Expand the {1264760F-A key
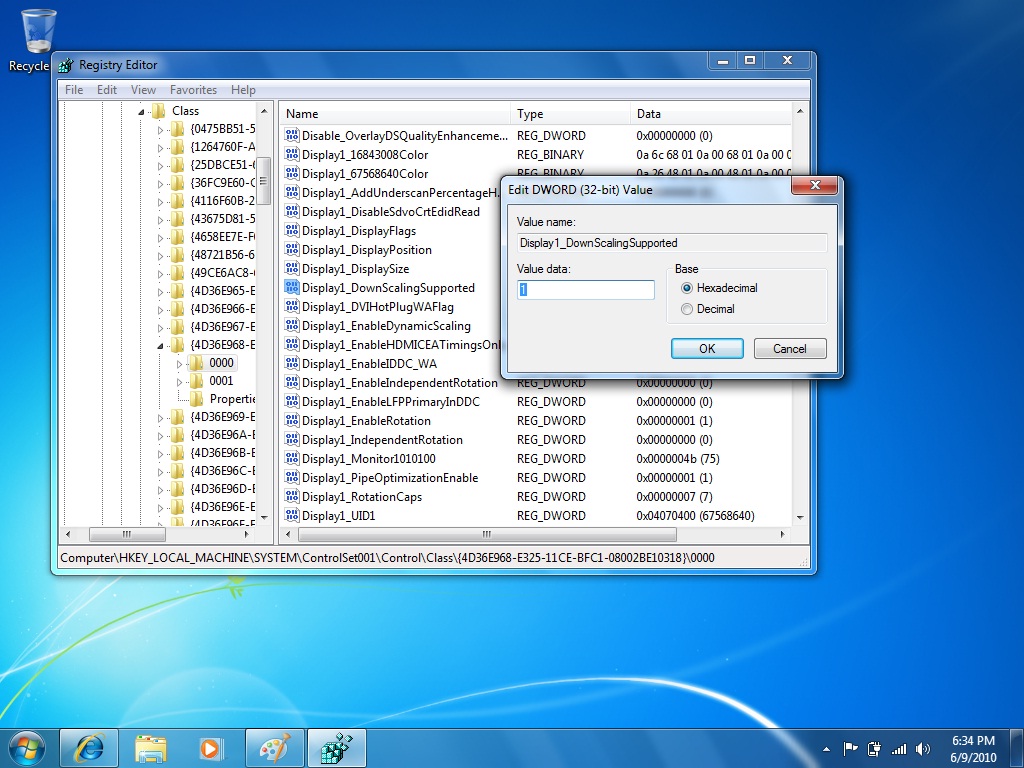 160,148
